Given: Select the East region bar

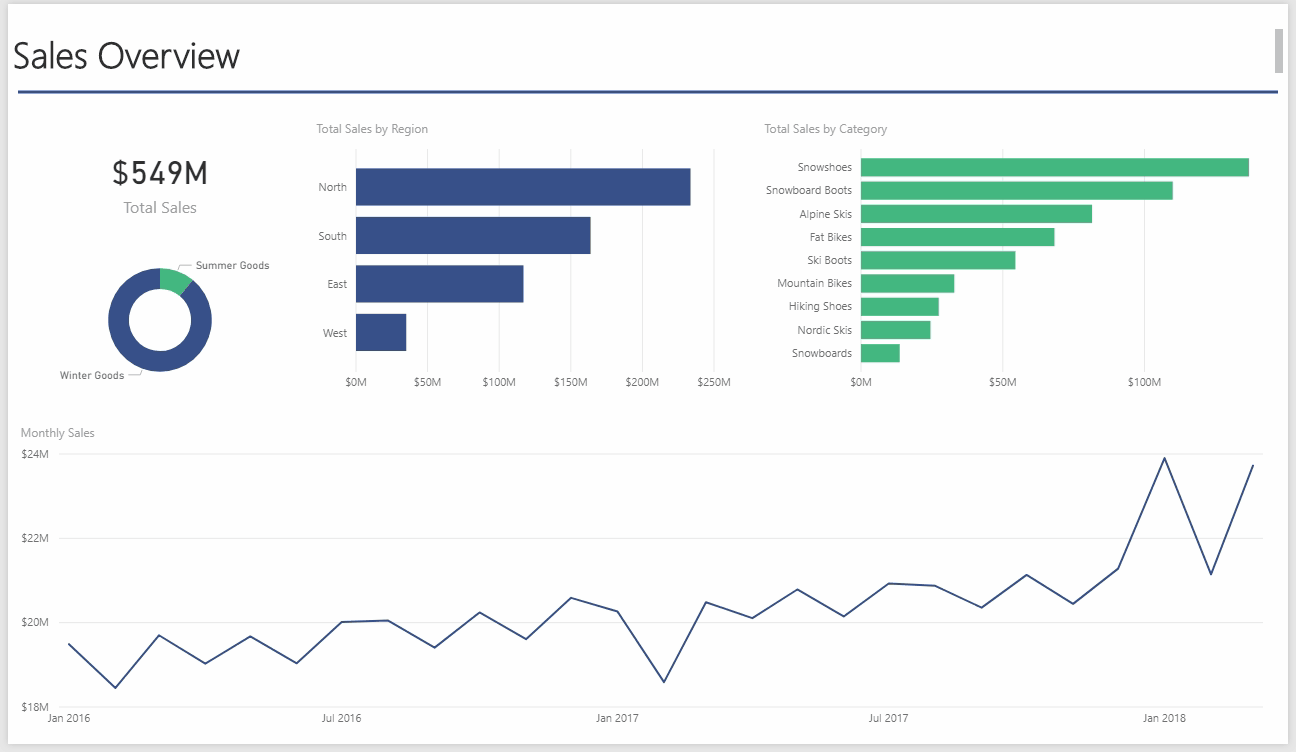Looking at the screenshot, I should pyautogui.click(x=439, y=284).
